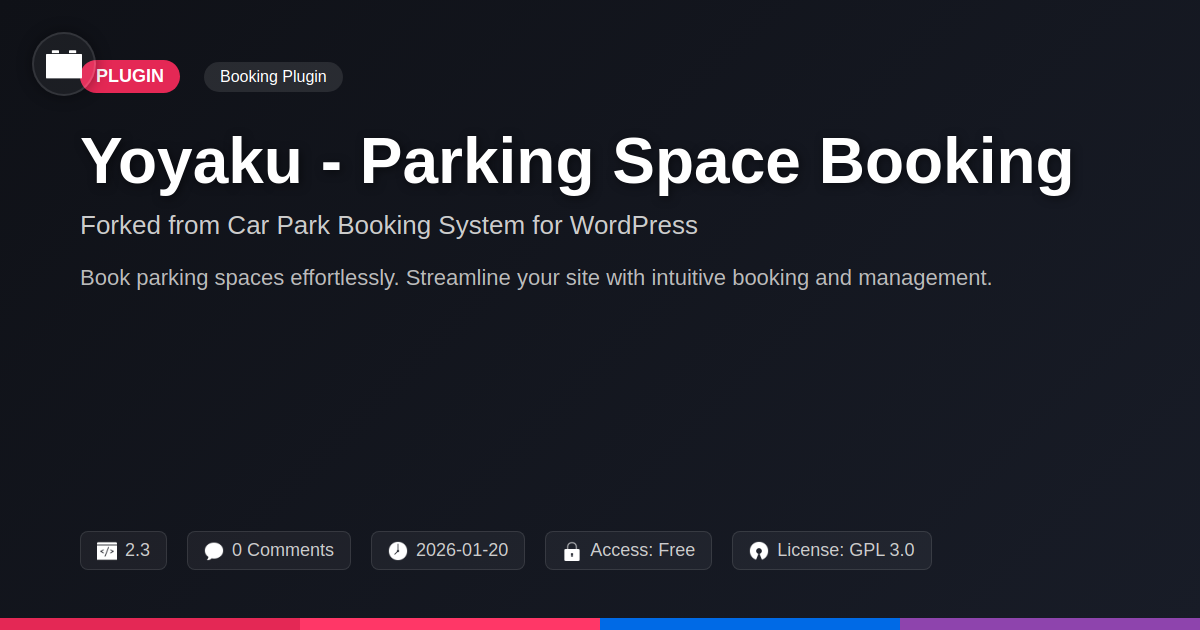This screenshot has width=1200, height=630.
Task: Open the Booking Plugin category tag
Action: click(x=273, y=77)
